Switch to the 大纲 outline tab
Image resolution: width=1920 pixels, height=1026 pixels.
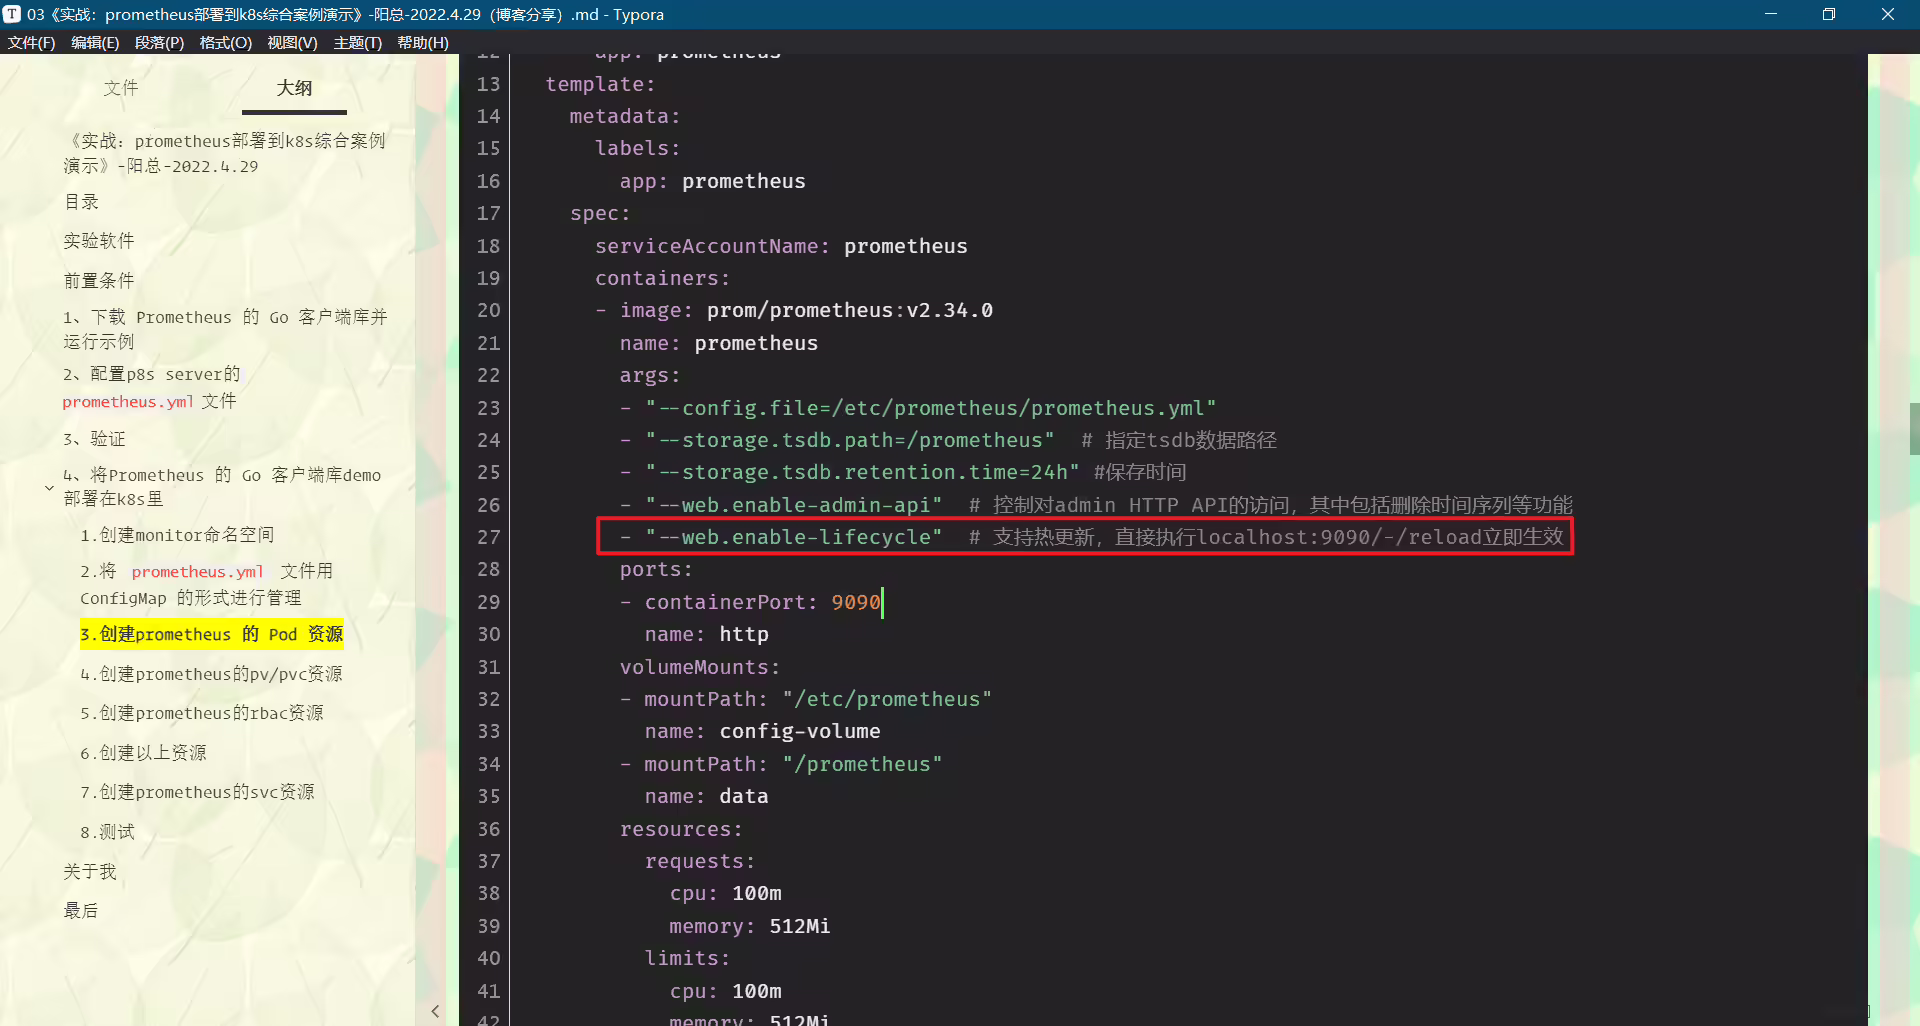294,88
